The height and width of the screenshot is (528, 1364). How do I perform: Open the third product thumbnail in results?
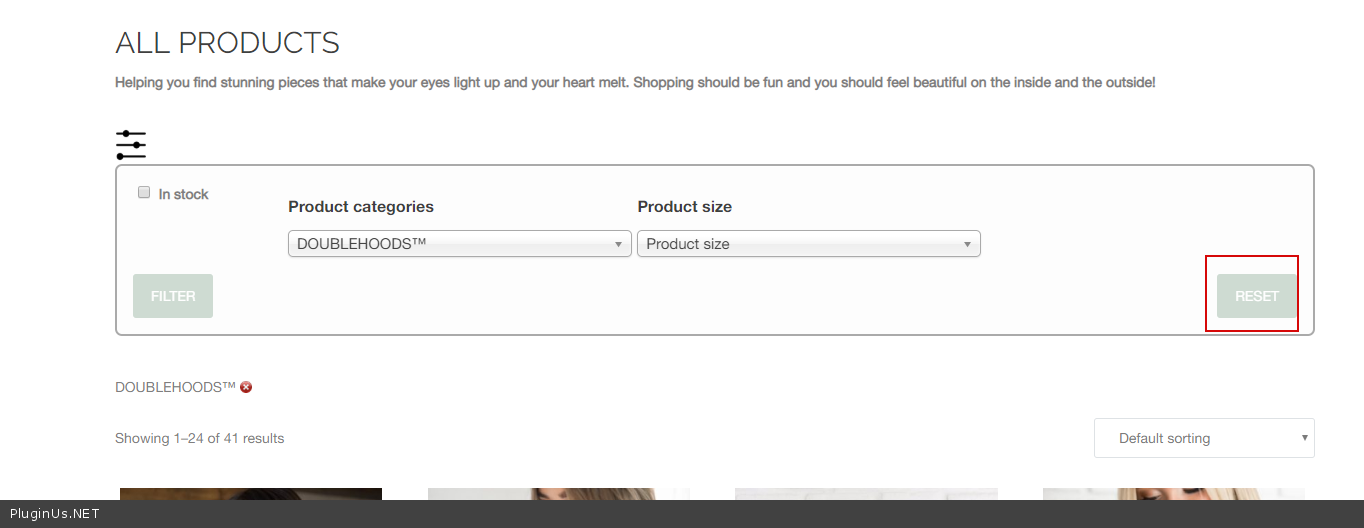(x=866, y=494)
